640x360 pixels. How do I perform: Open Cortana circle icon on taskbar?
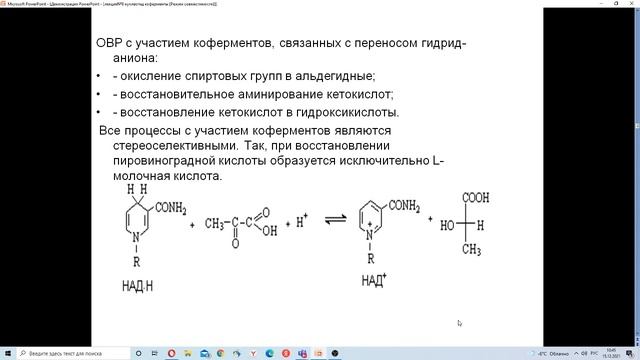[138, 353]
